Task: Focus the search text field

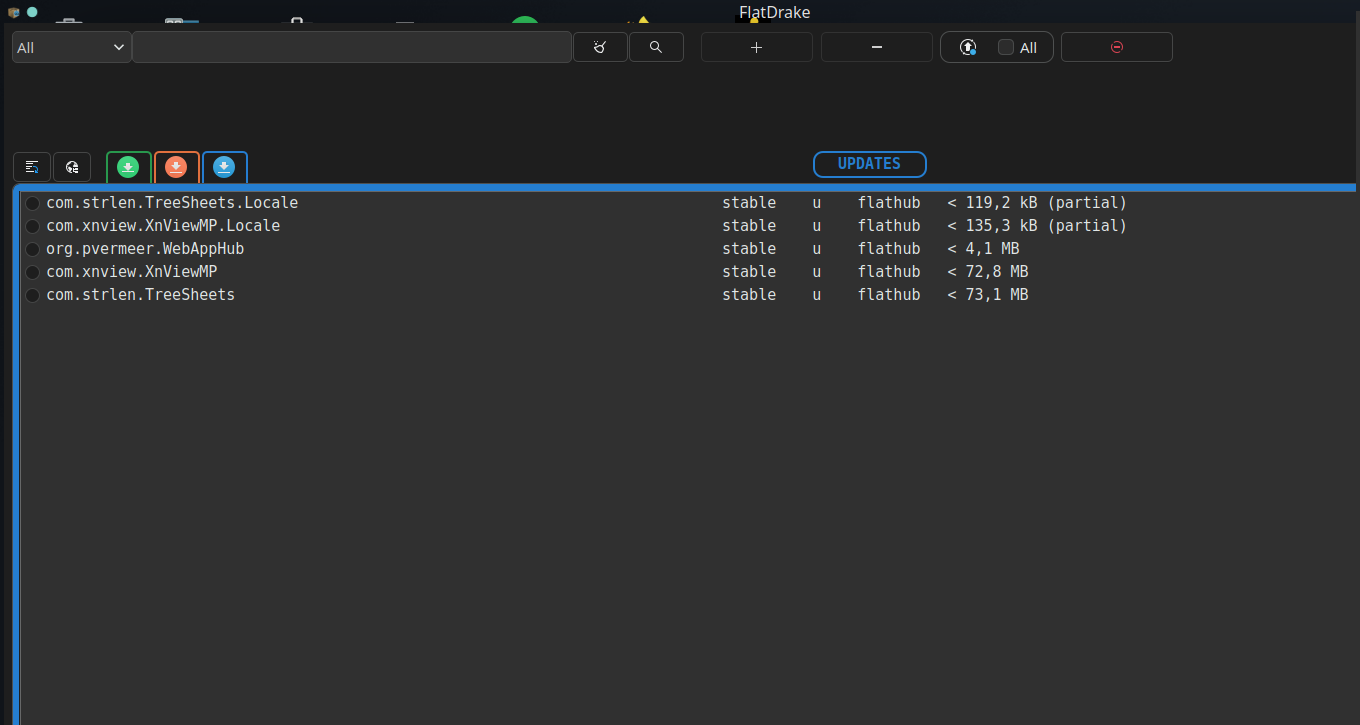Action: pos(351,47)
